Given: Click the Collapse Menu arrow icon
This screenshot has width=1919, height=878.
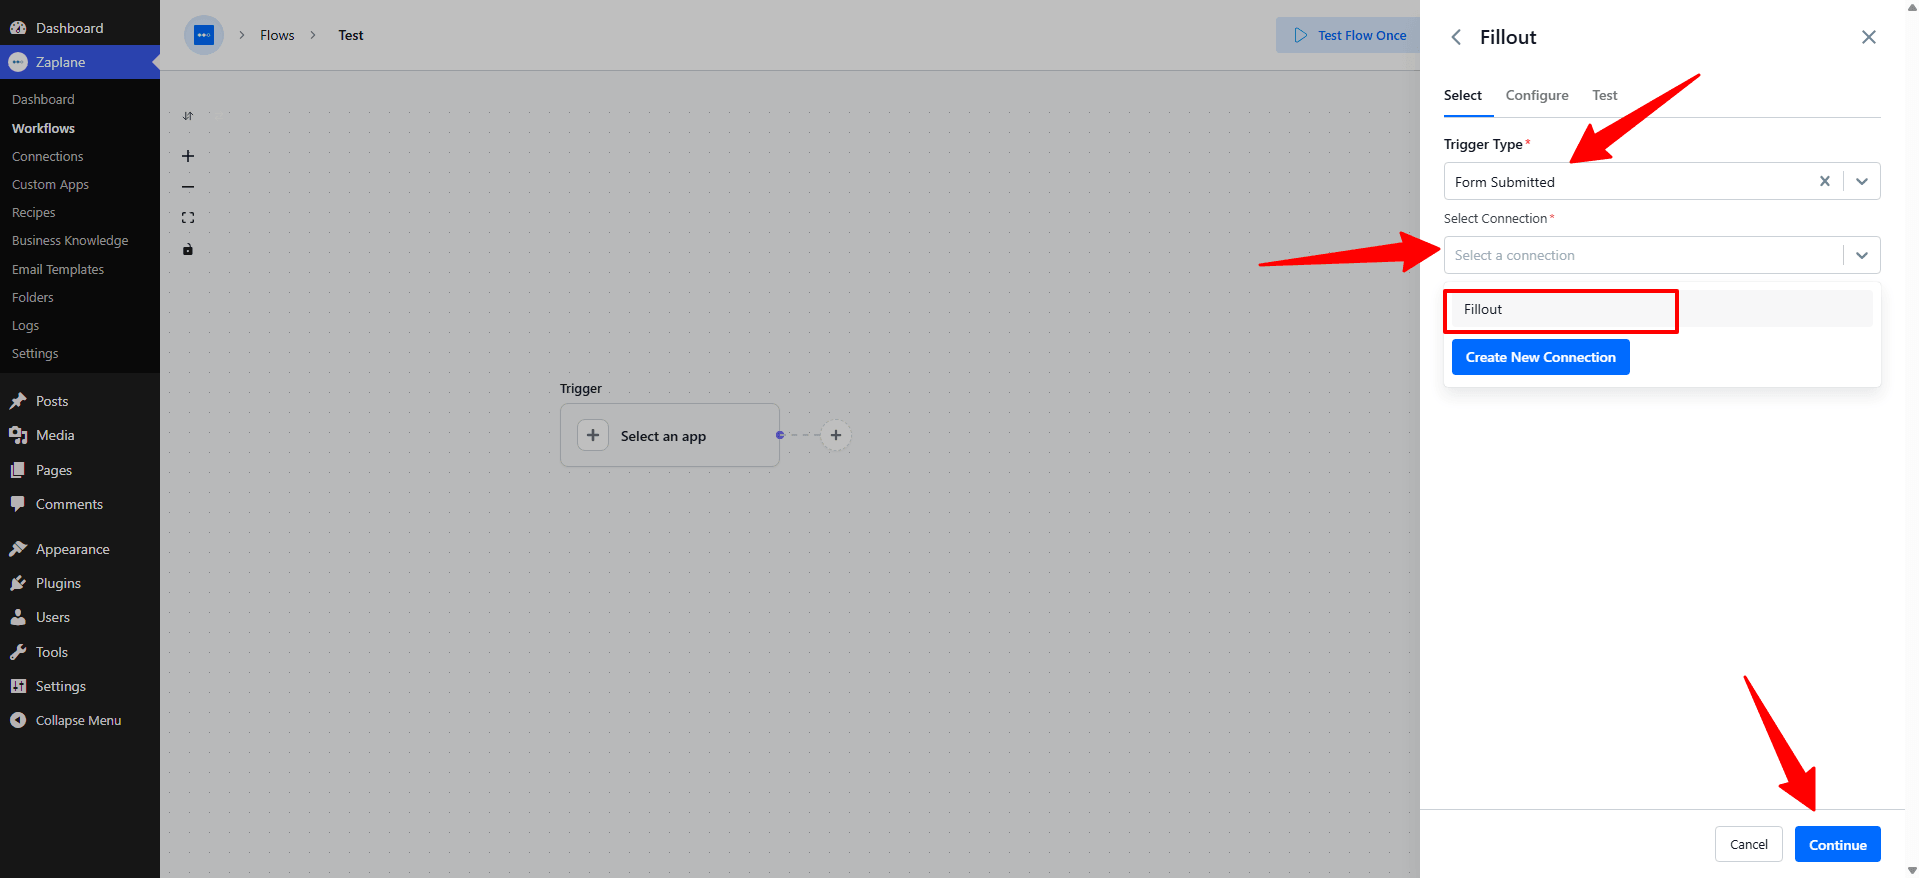Looking at the screenshot, I should pos(18,720).
